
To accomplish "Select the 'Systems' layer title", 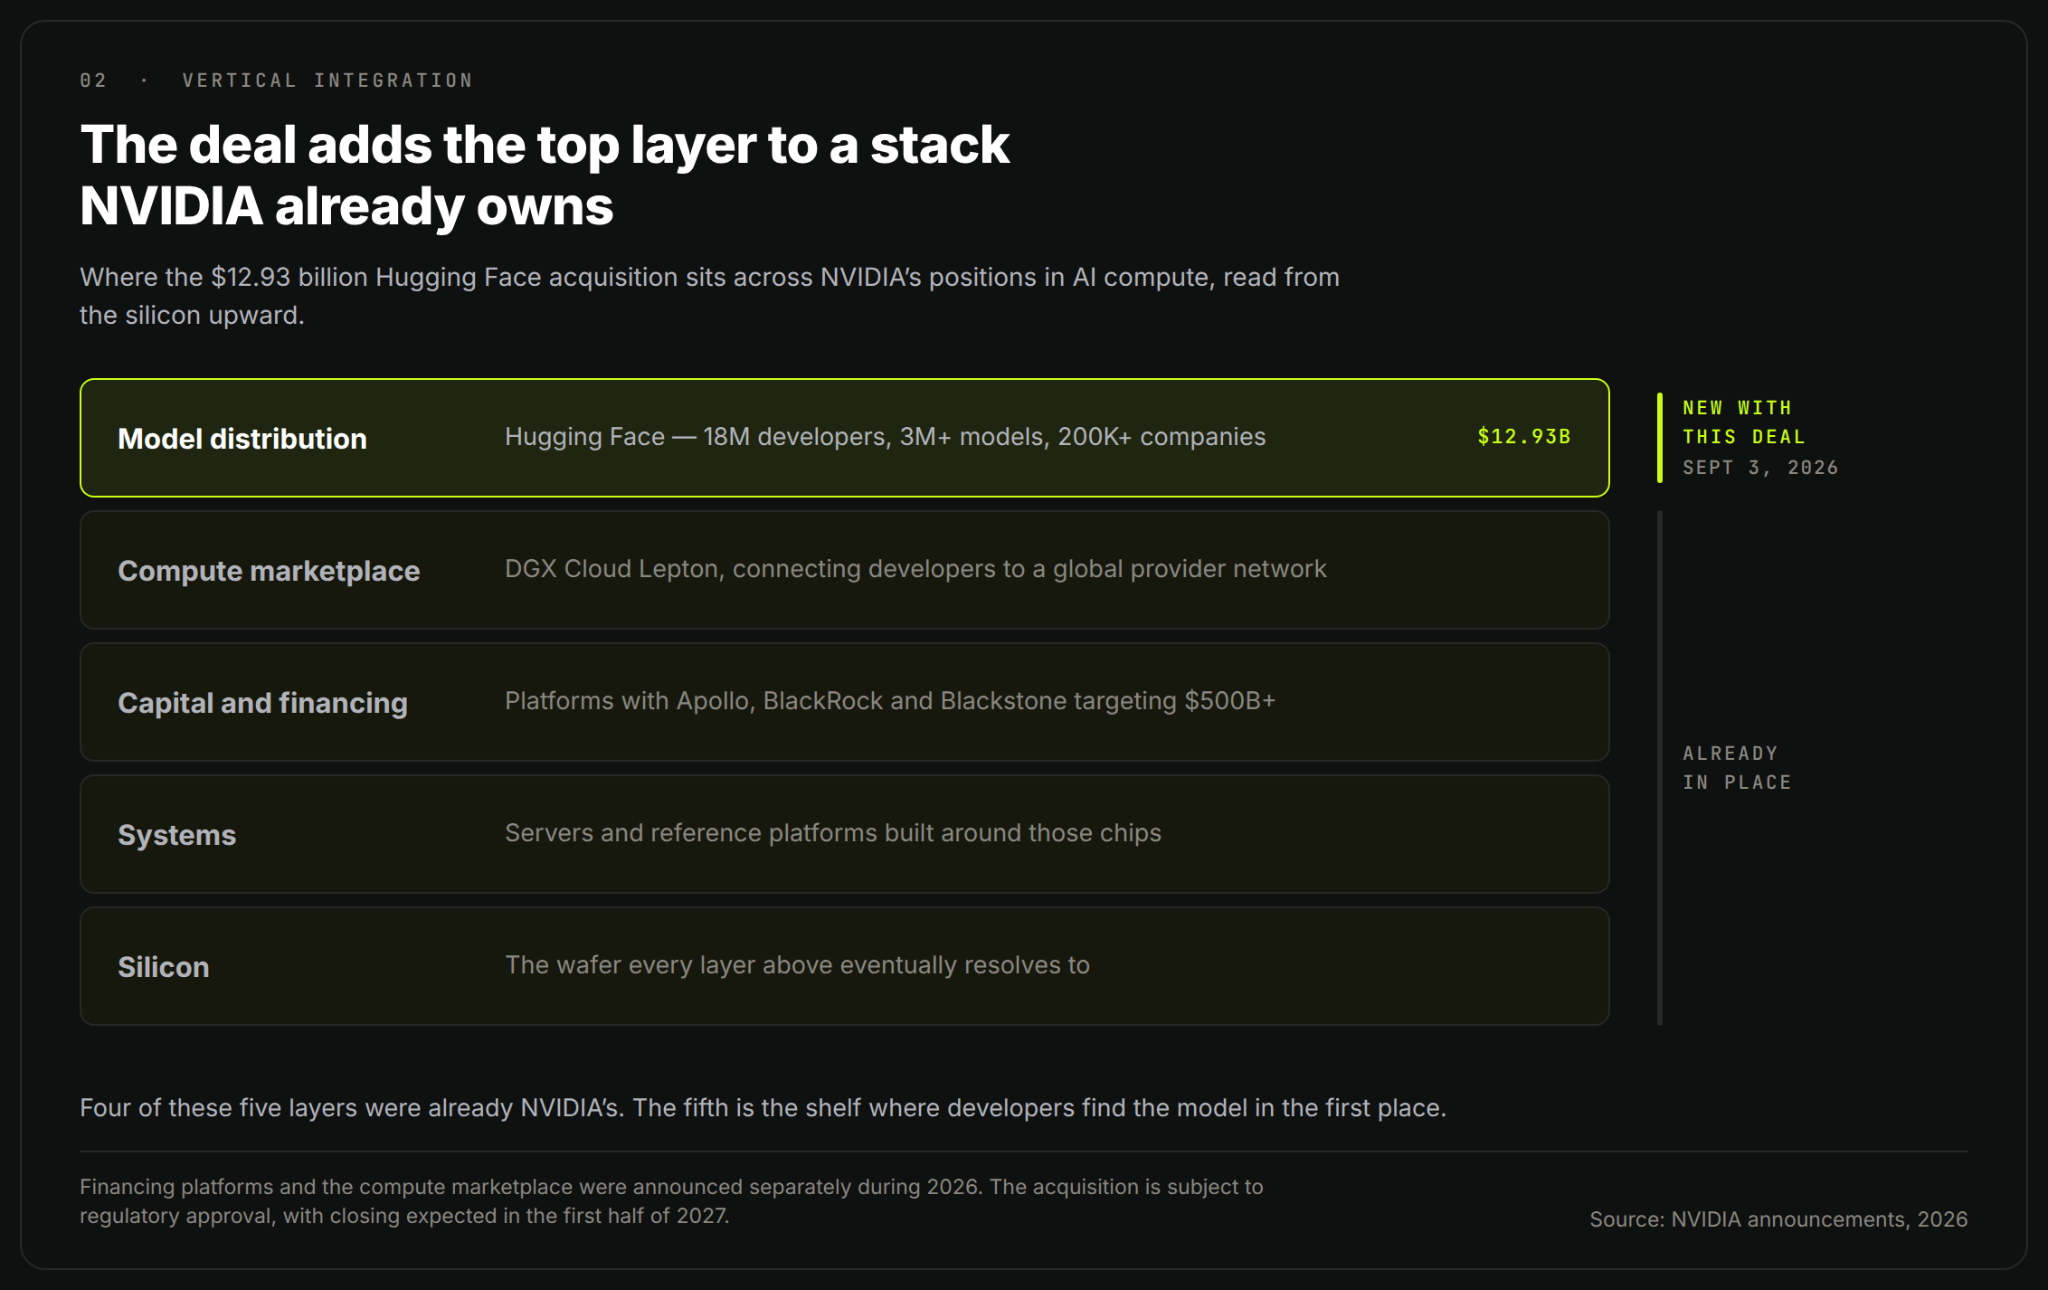I will (x=177, y=835).
